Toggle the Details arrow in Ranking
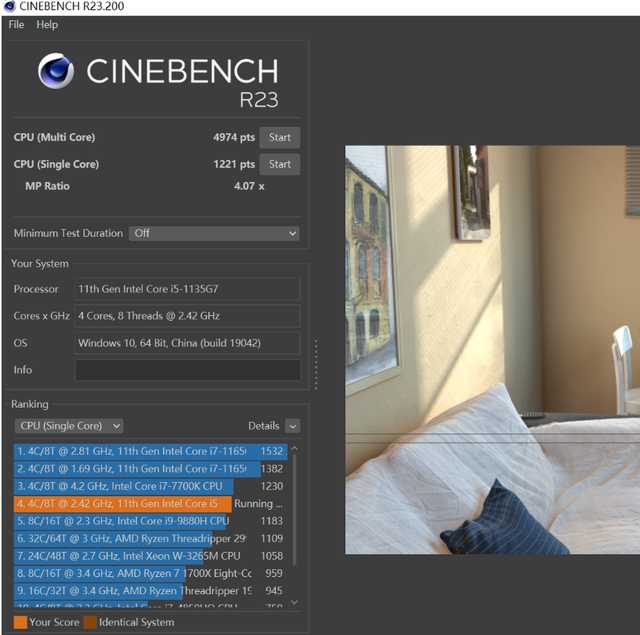This screenshot has height=635, width=640. click(x=292, y=426)
